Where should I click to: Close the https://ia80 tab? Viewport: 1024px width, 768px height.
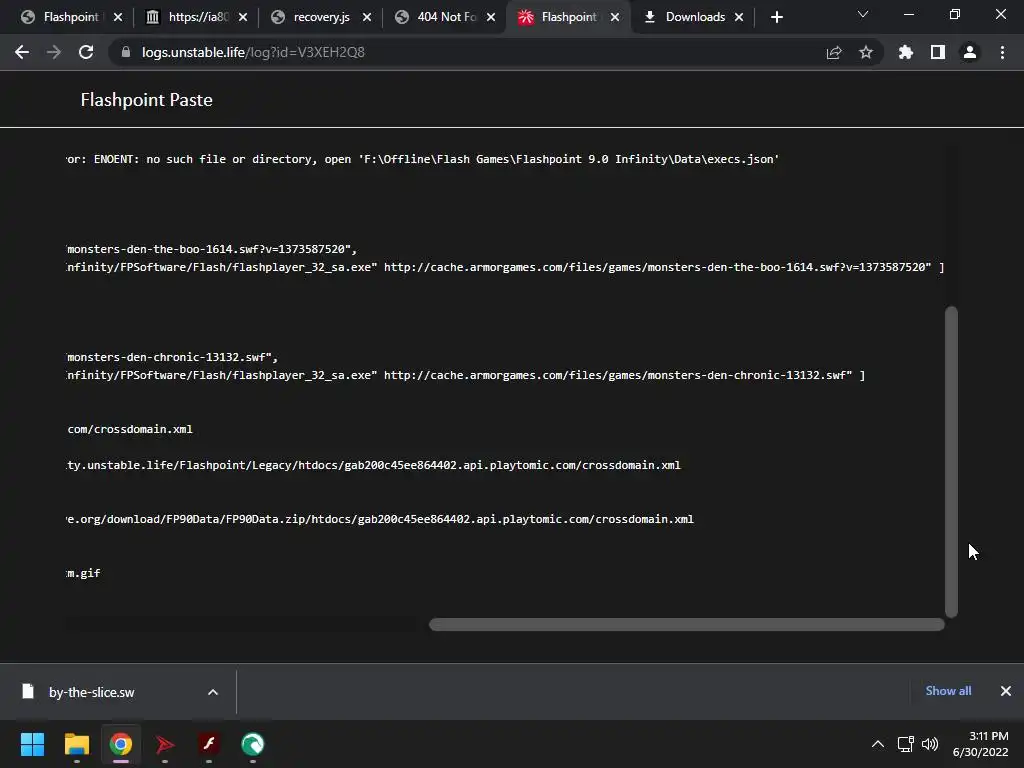[x=243, y=17]
